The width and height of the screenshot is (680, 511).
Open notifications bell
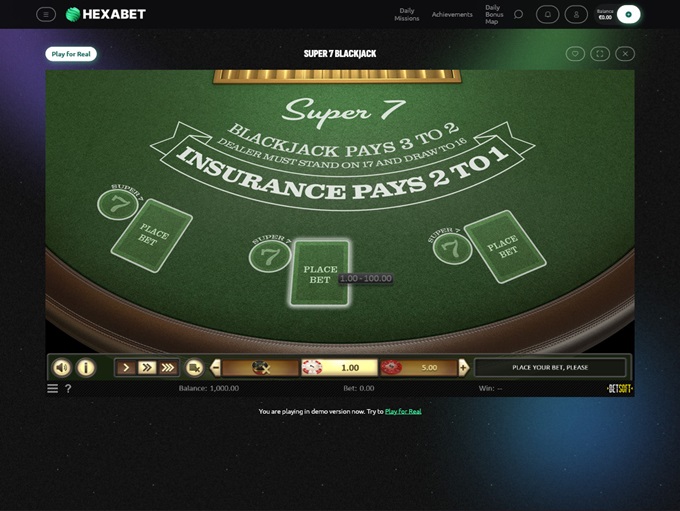547,14
